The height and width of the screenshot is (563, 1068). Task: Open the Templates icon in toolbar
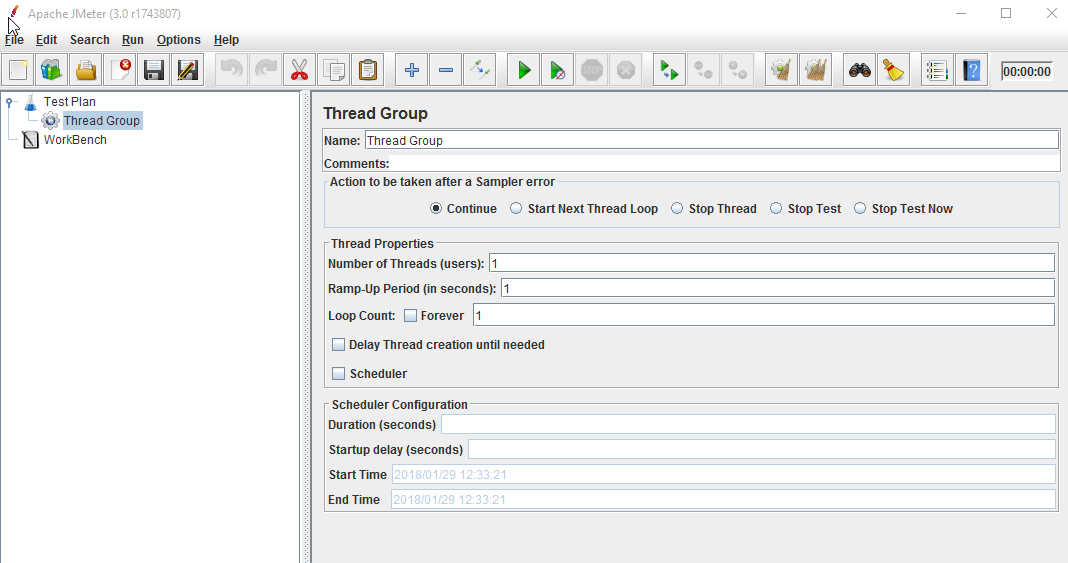click(x=52, y=70)
